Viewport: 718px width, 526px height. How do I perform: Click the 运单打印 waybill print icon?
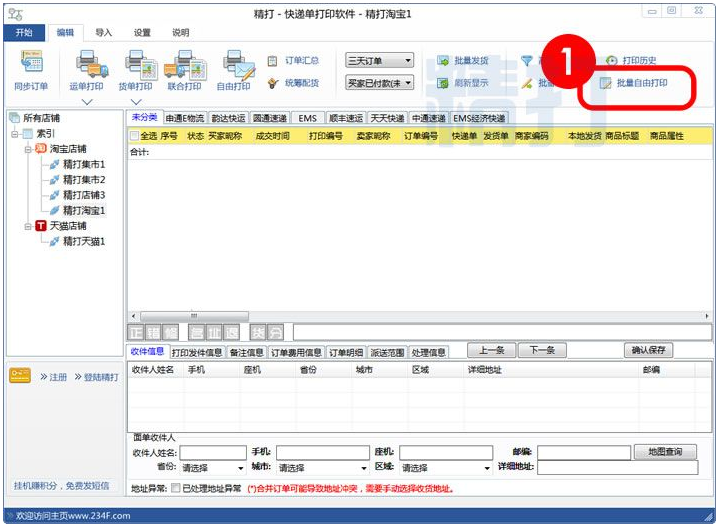point(92,64)
